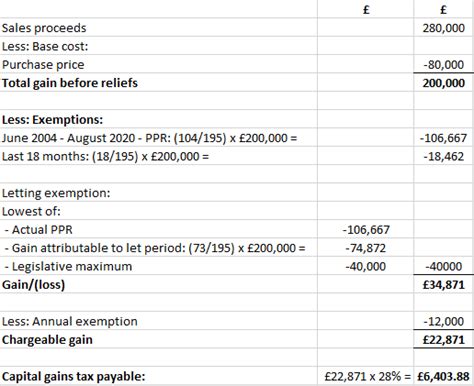
Task: Select the Letting exemption label cell
Action: pos(159,193)
